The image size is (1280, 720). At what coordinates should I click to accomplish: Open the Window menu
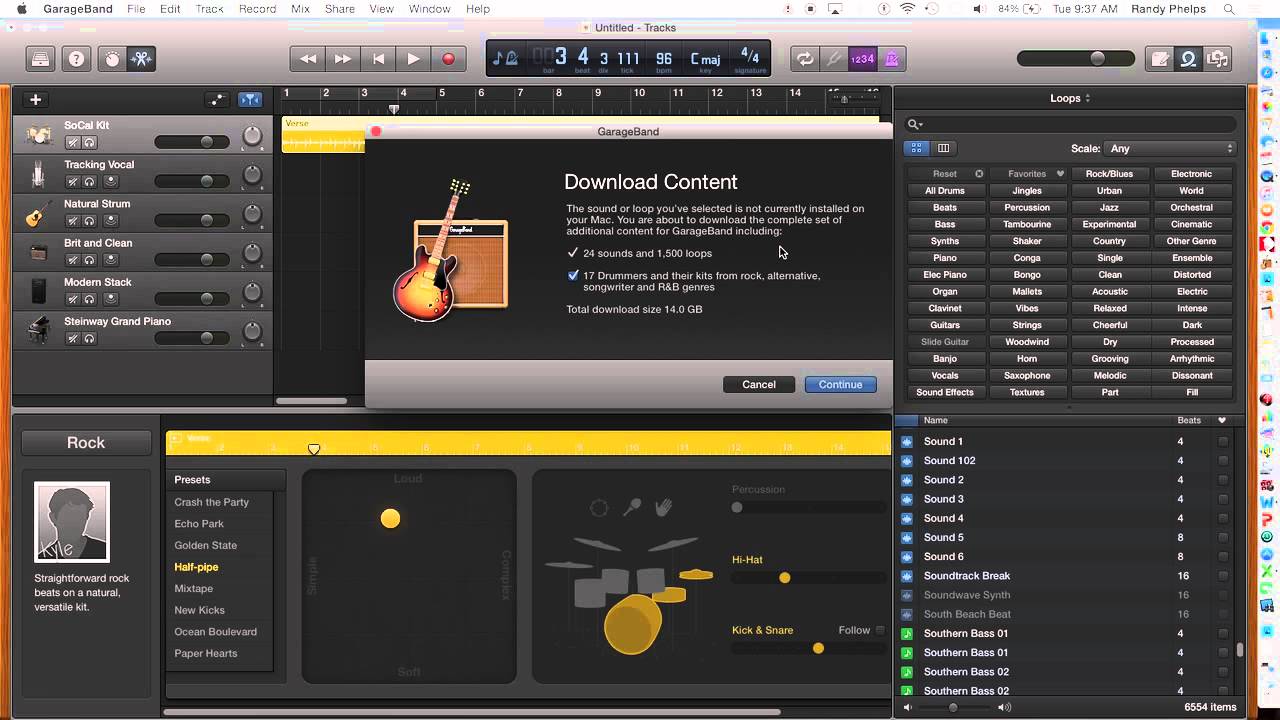430,9
